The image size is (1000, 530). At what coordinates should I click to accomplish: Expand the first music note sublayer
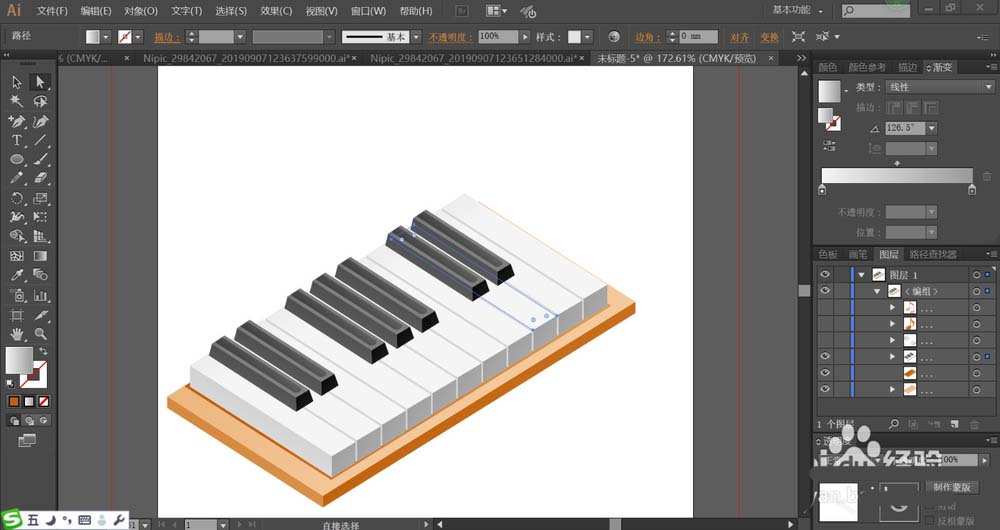pos(892,308)
